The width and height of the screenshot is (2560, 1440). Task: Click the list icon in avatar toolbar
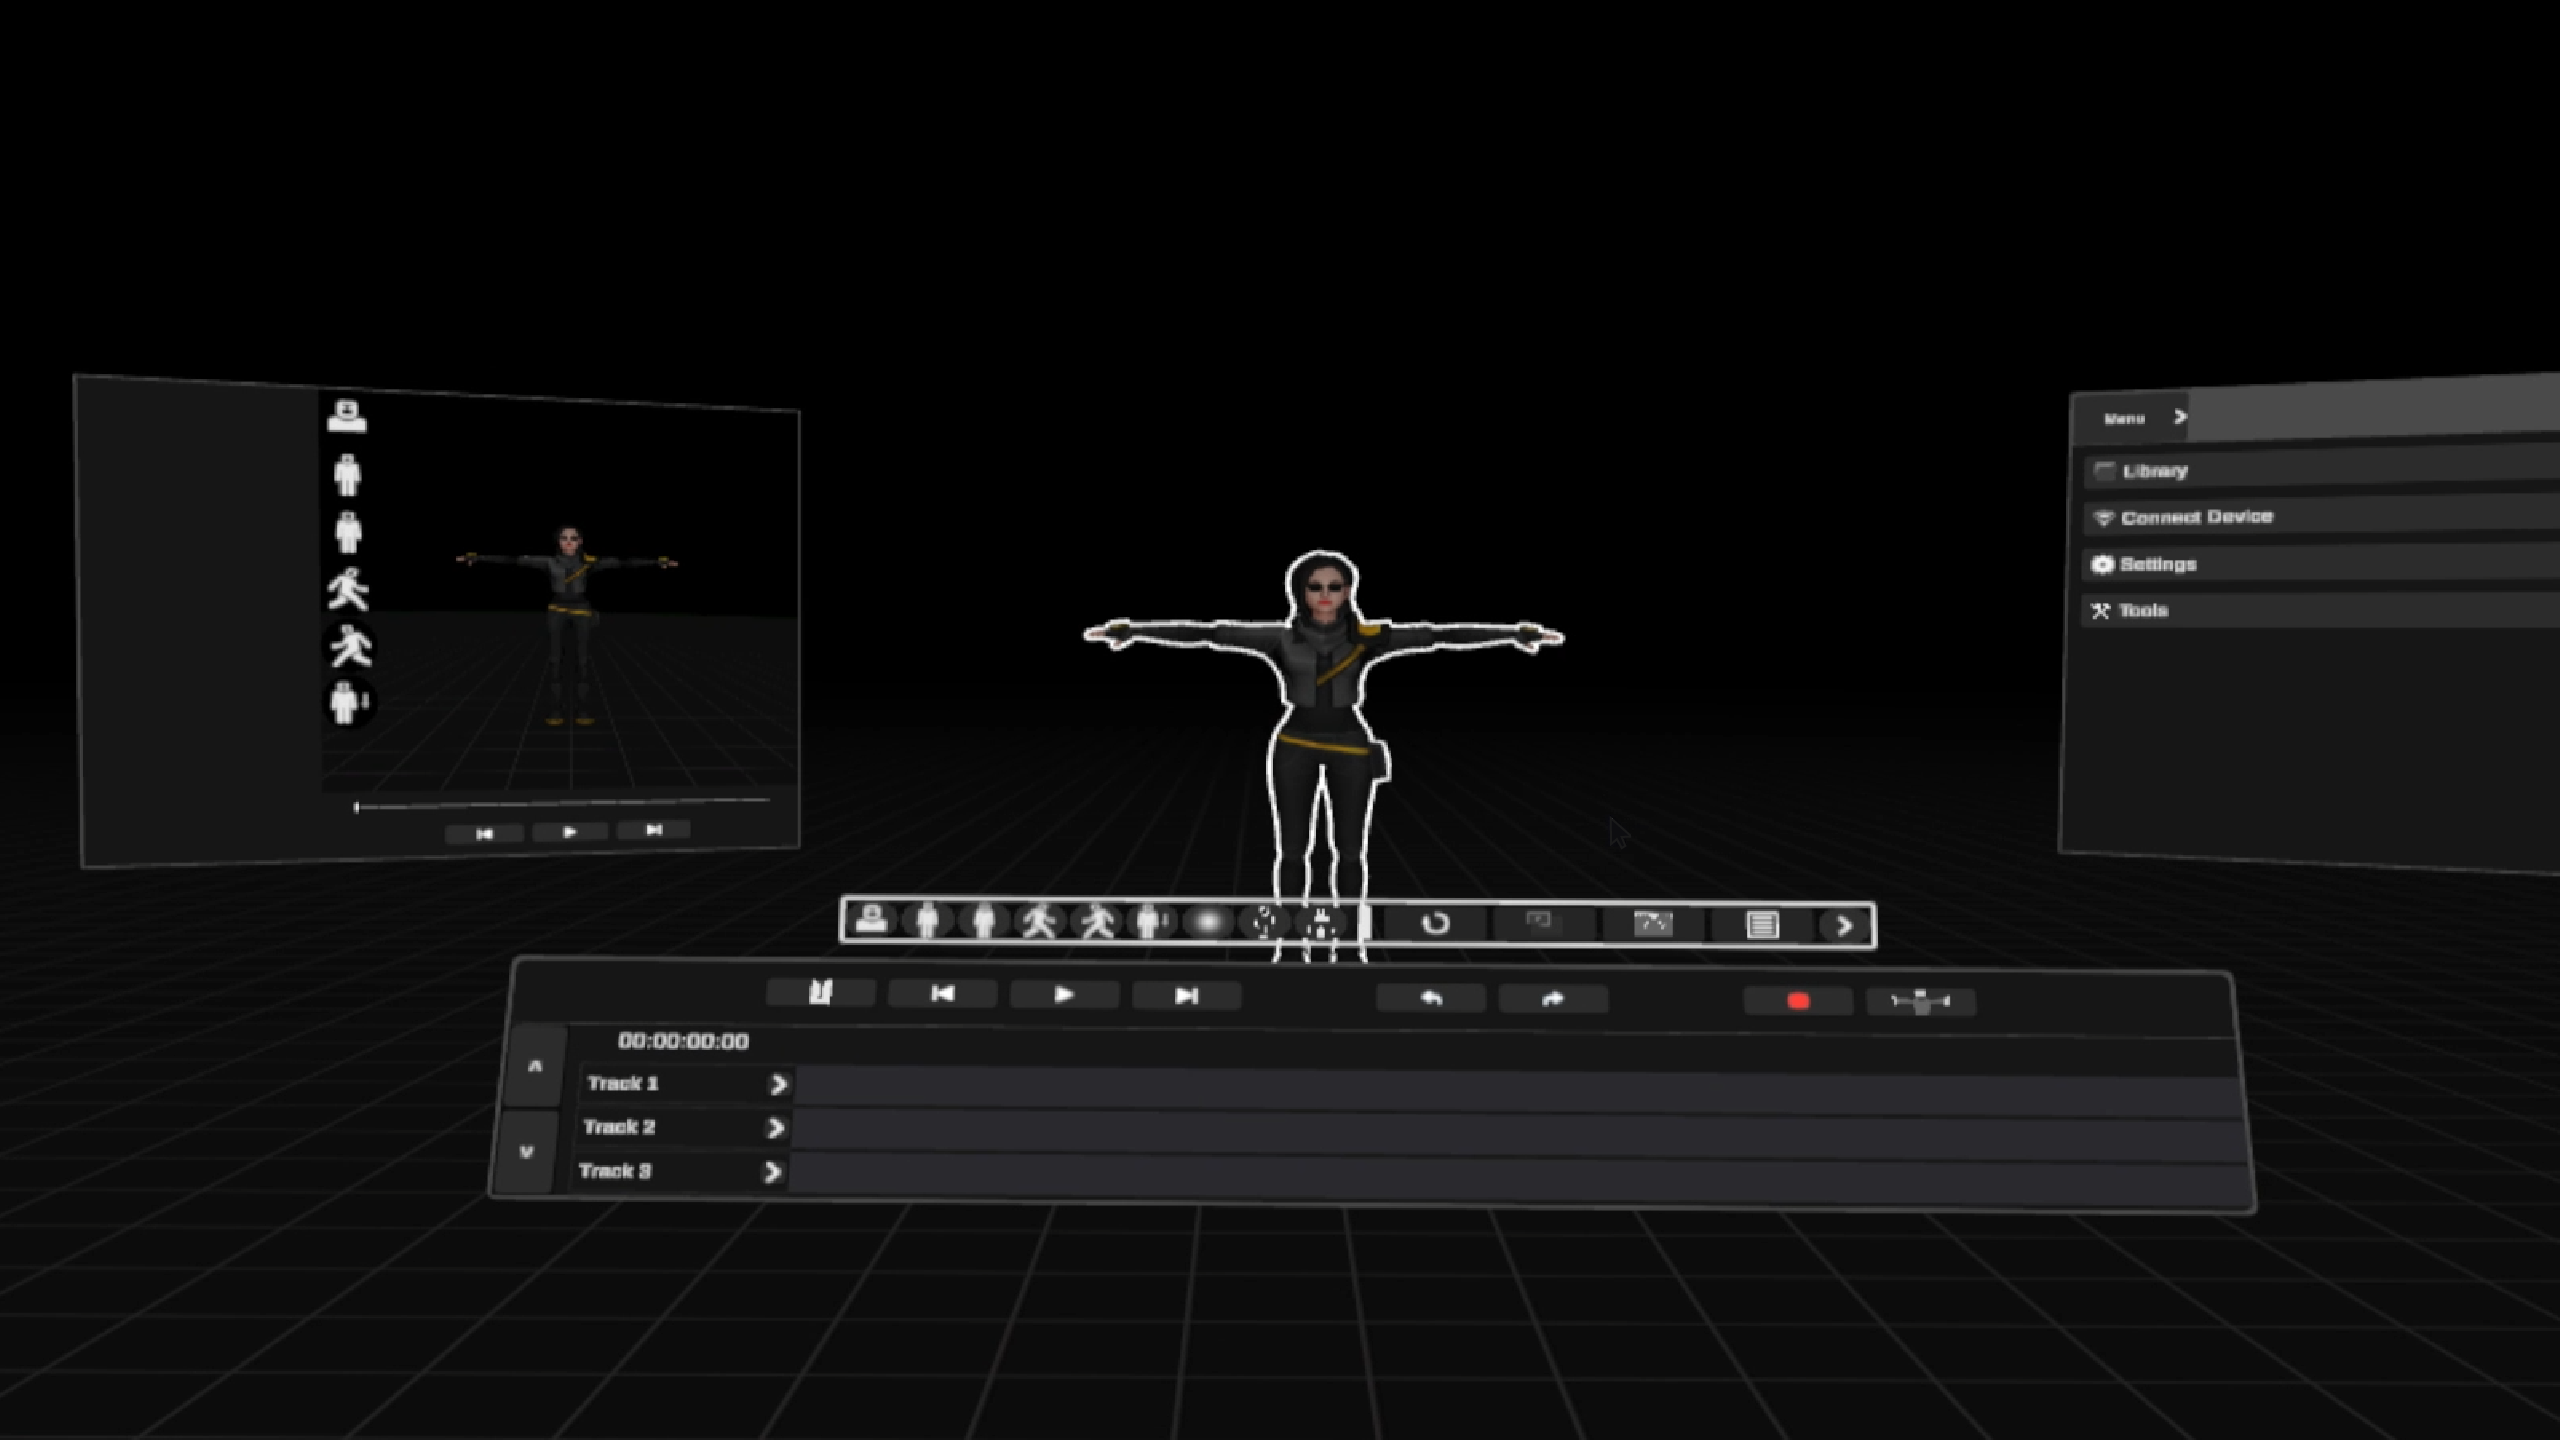(1762, 925)
